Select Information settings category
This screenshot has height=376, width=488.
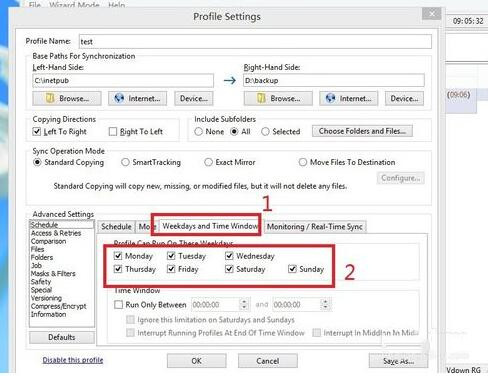point(48,314)
